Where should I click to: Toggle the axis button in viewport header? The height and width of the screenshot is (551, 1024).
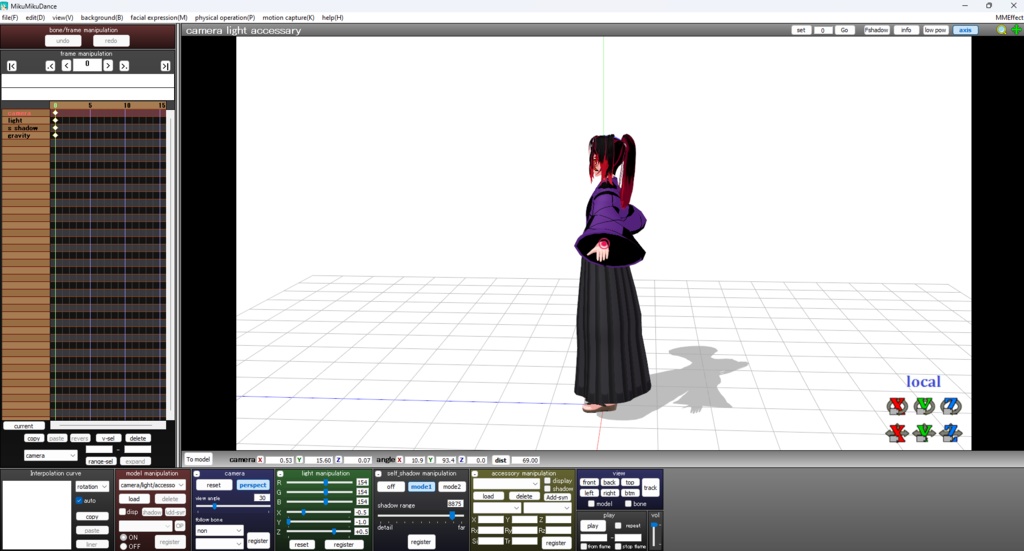pos(965,30)
